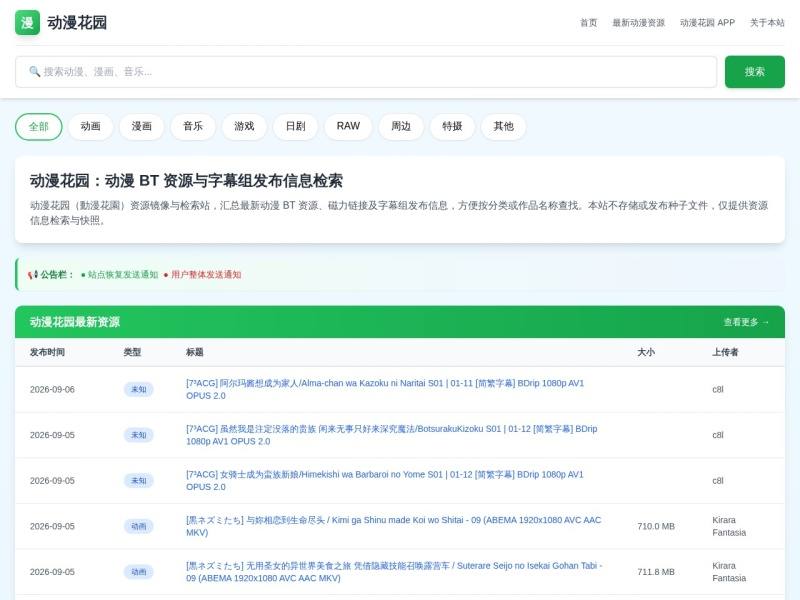Open the Himekishi wa Barbaroi no Yome link
Screen dimensions: 800x600
coord(385,481)
